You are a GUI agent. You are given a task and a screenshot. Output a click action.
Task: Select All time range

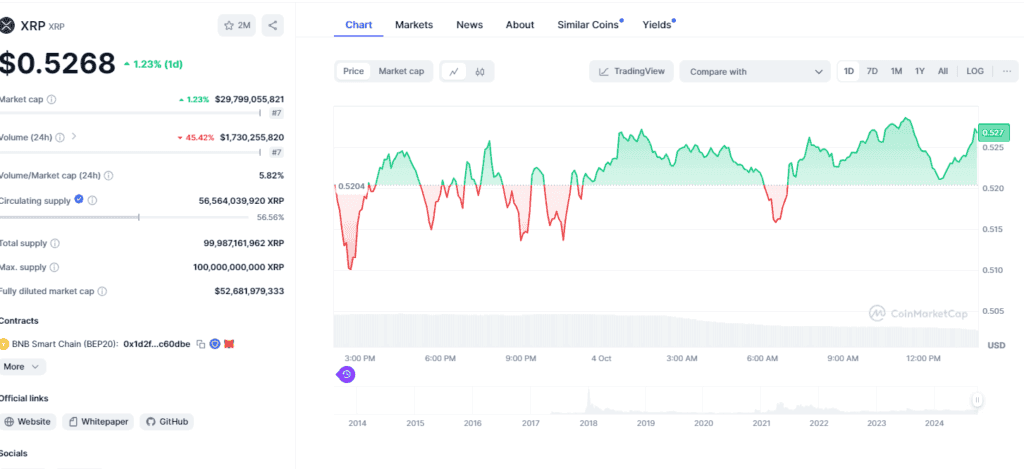(x=943, y=71)
